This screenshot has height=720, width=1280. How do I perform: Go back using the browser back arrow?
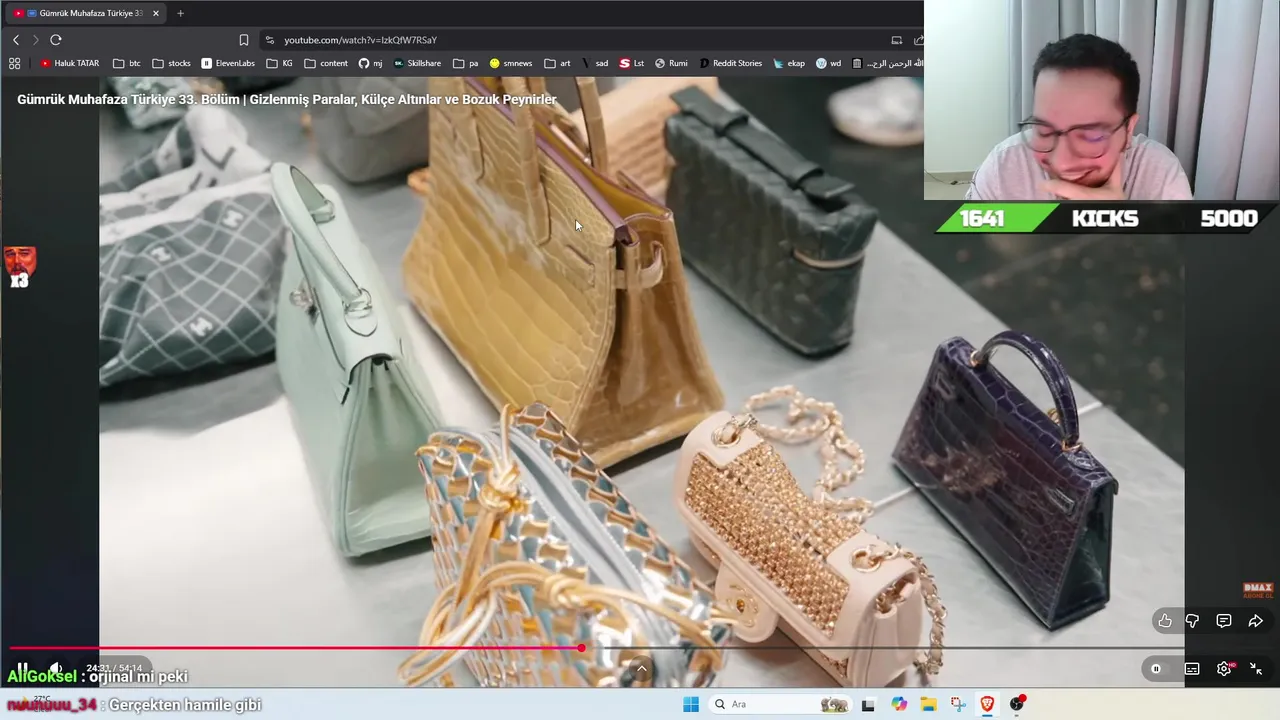16,40
